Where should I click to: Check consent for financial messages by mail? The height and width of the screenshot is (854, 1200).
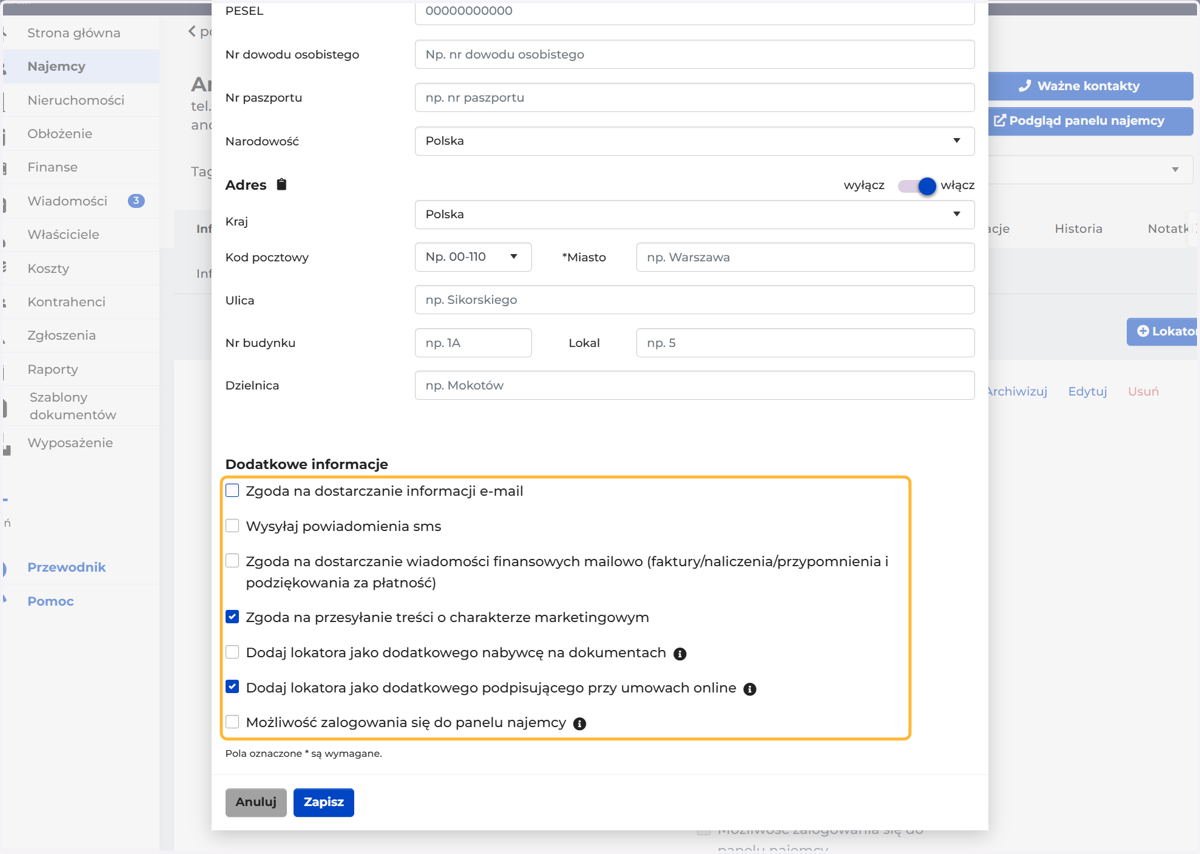232,561
